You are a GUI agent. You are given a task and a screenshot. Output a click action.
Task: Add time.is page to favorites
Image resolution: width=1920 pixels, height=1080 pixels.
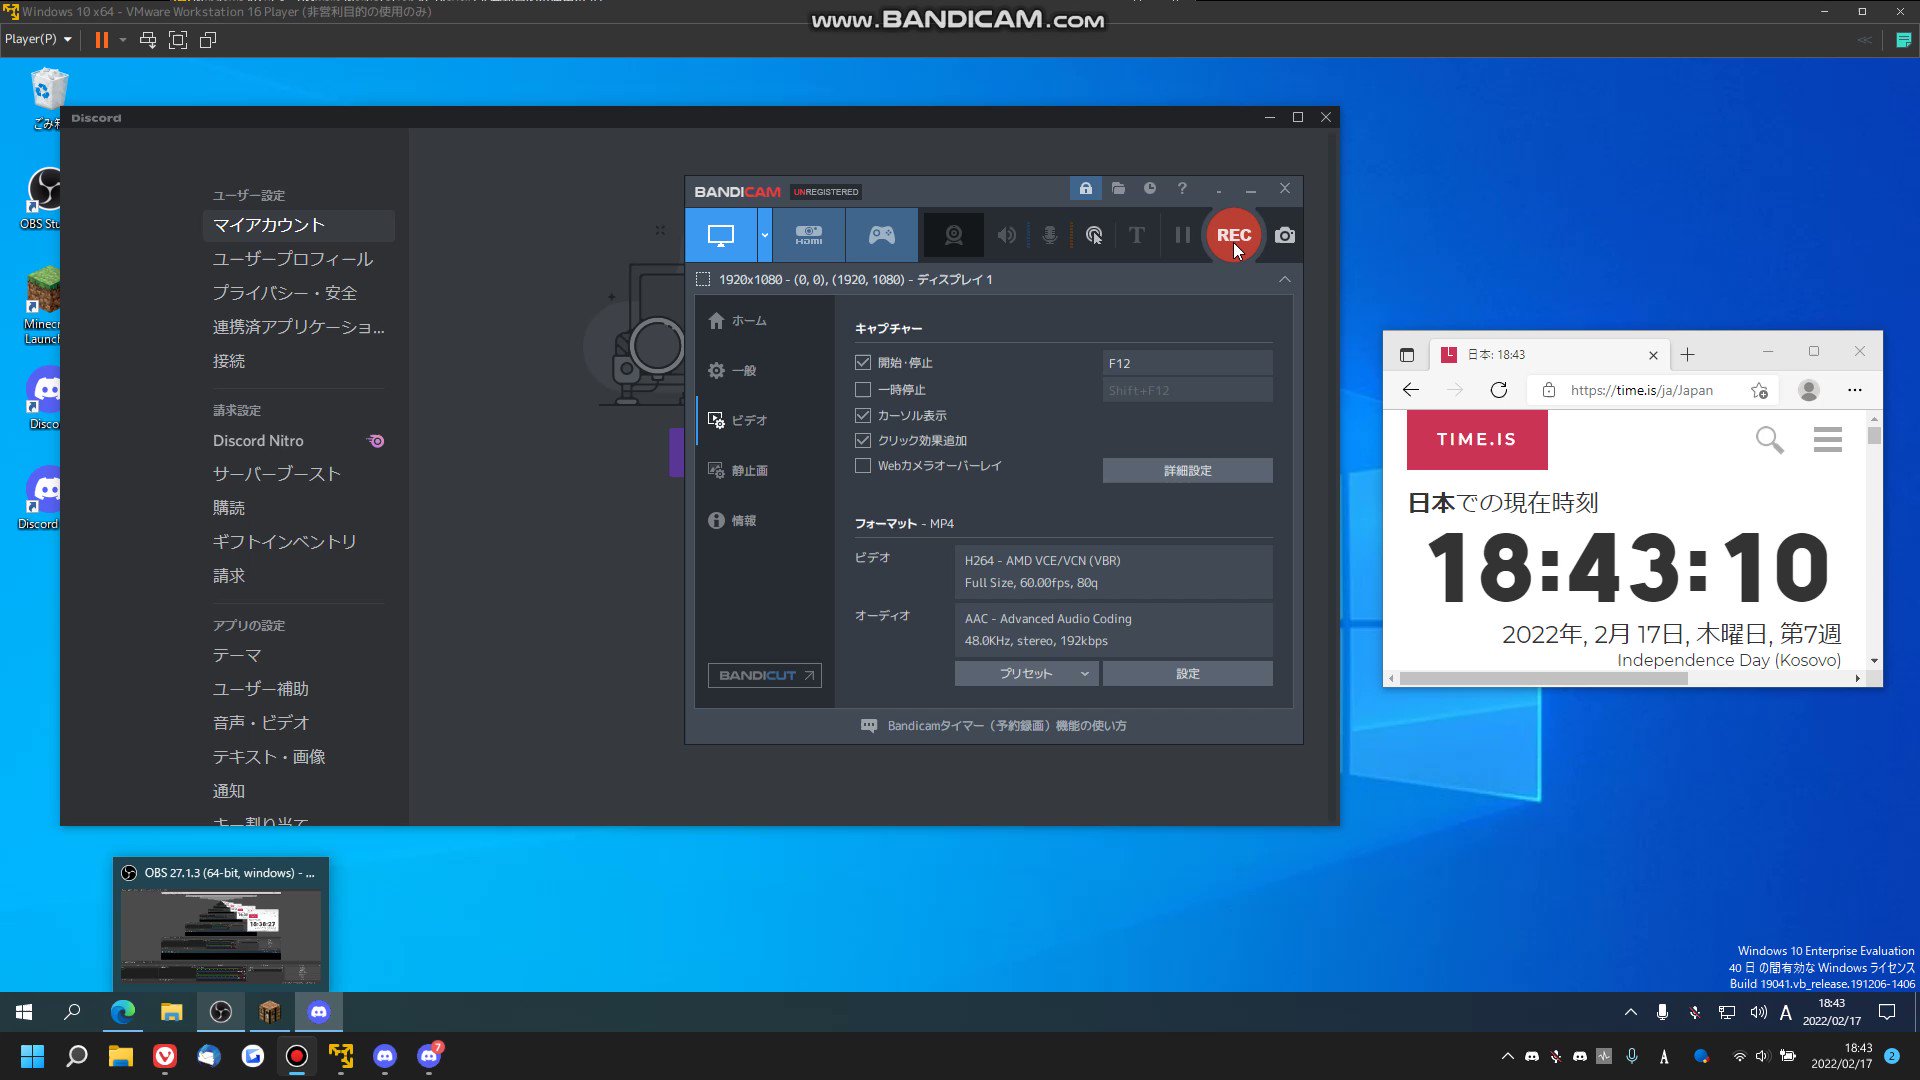(1759, 390)
